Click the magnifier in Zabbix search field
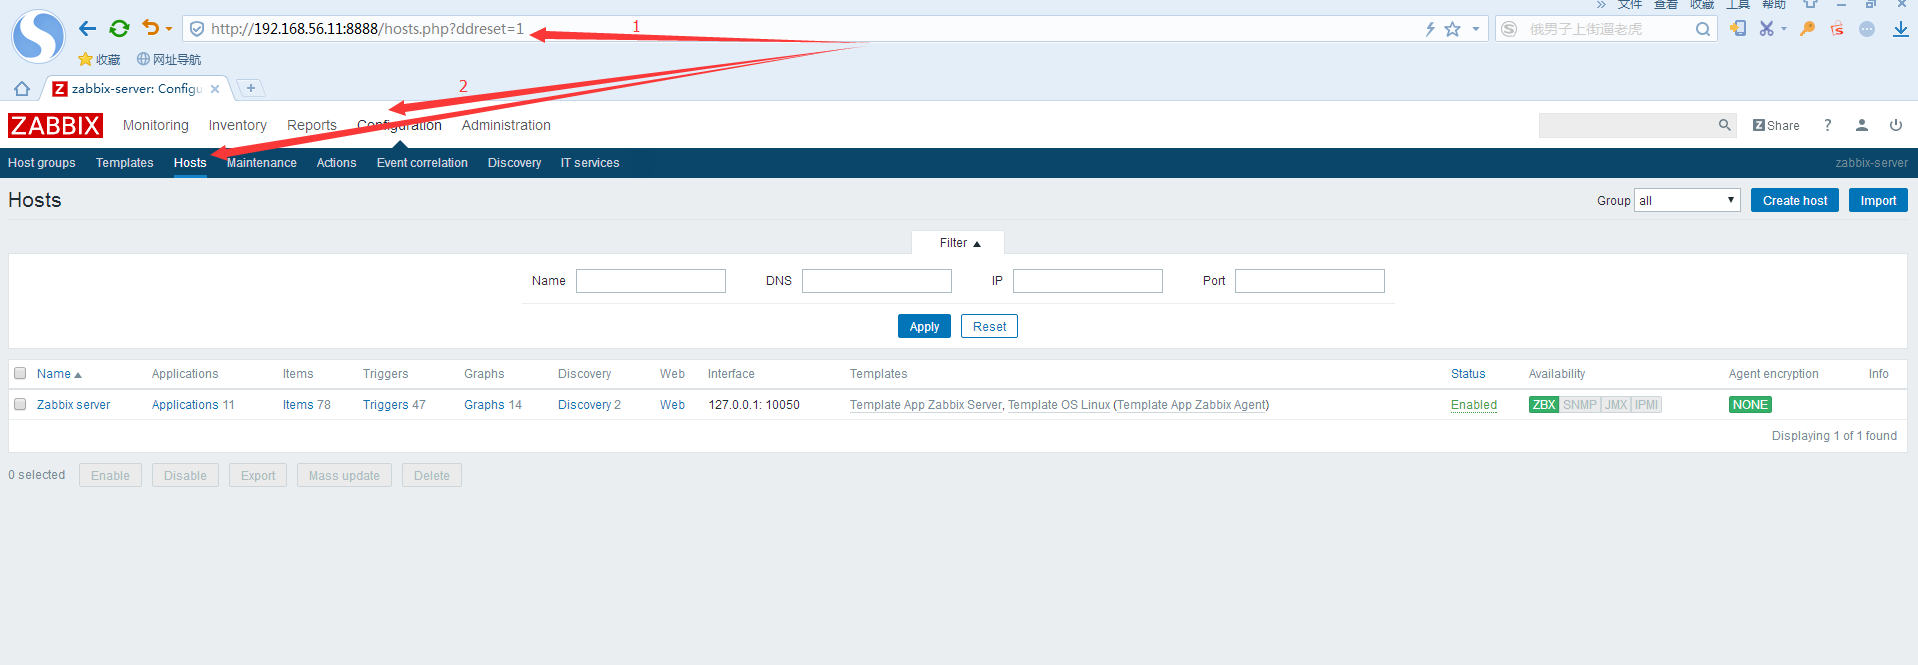This screenshot has height=665, width=1918. (1725, 125)
